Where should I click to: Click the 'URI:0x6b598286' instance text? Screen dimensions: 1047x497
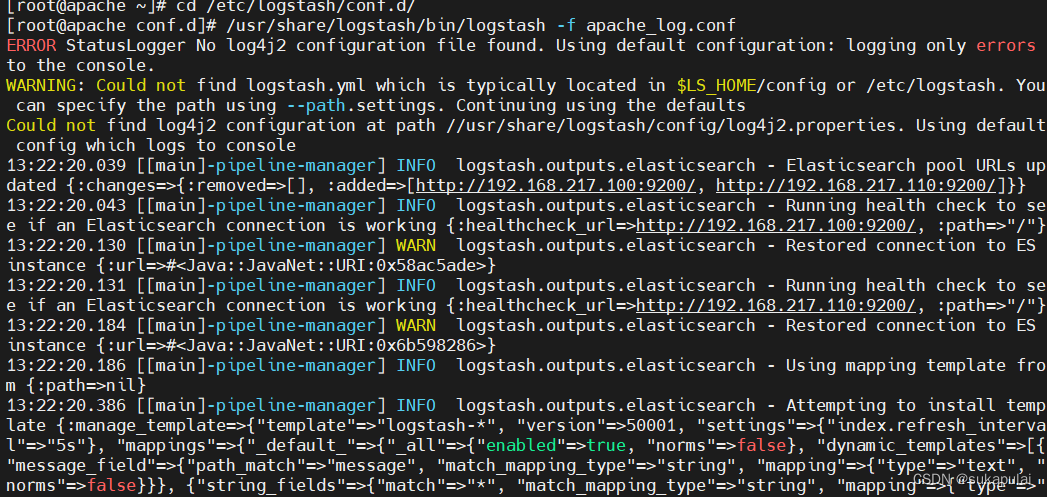[x=411, y=345]
